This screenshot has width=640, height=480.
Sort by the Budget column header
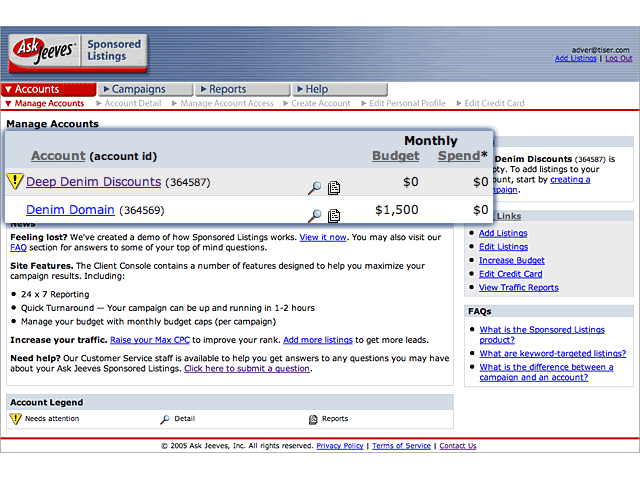[396, 156]
